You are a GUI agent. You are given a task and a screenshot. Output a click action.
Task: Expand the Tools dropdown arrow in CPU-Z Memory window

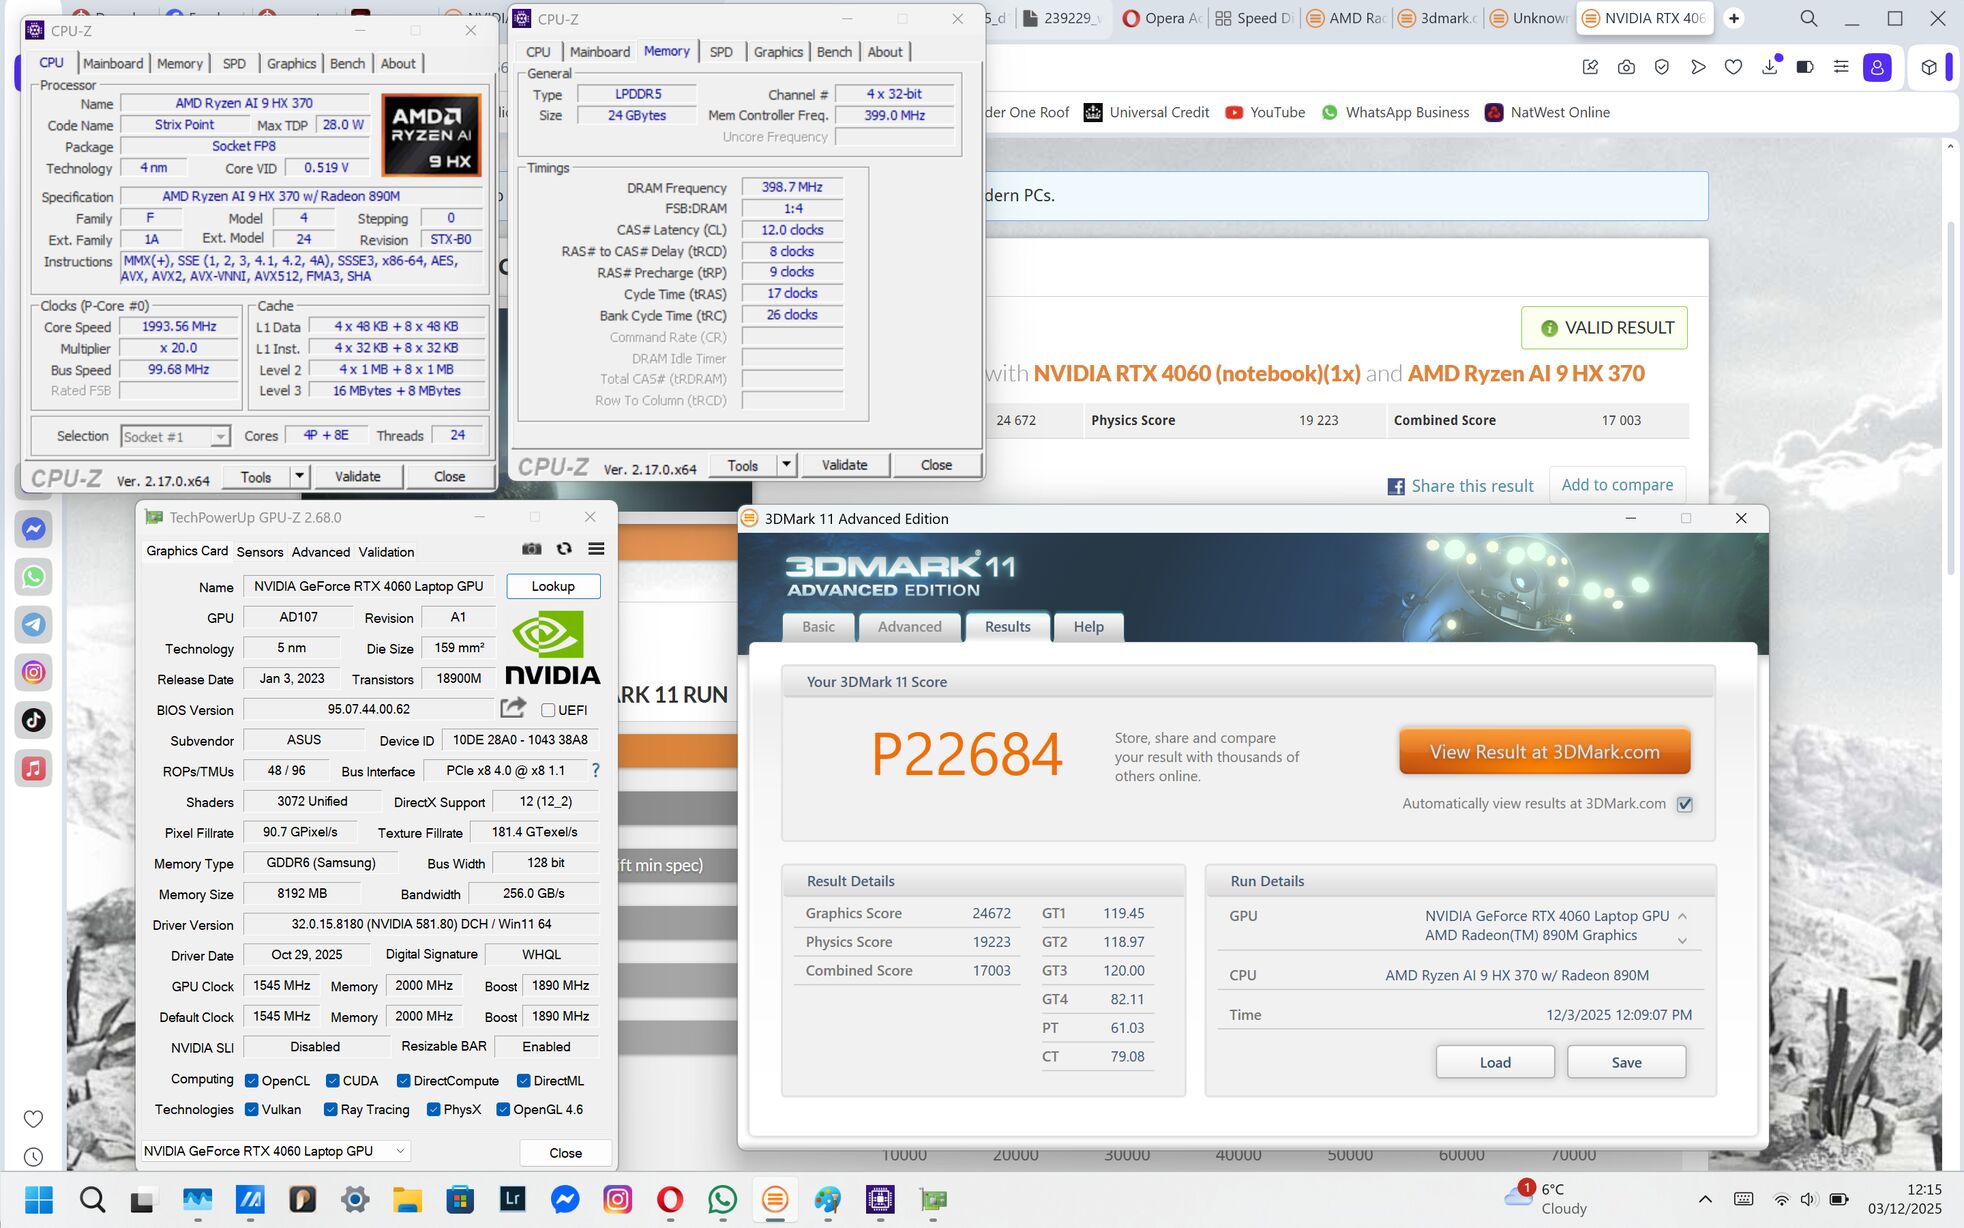pos(786,465)
